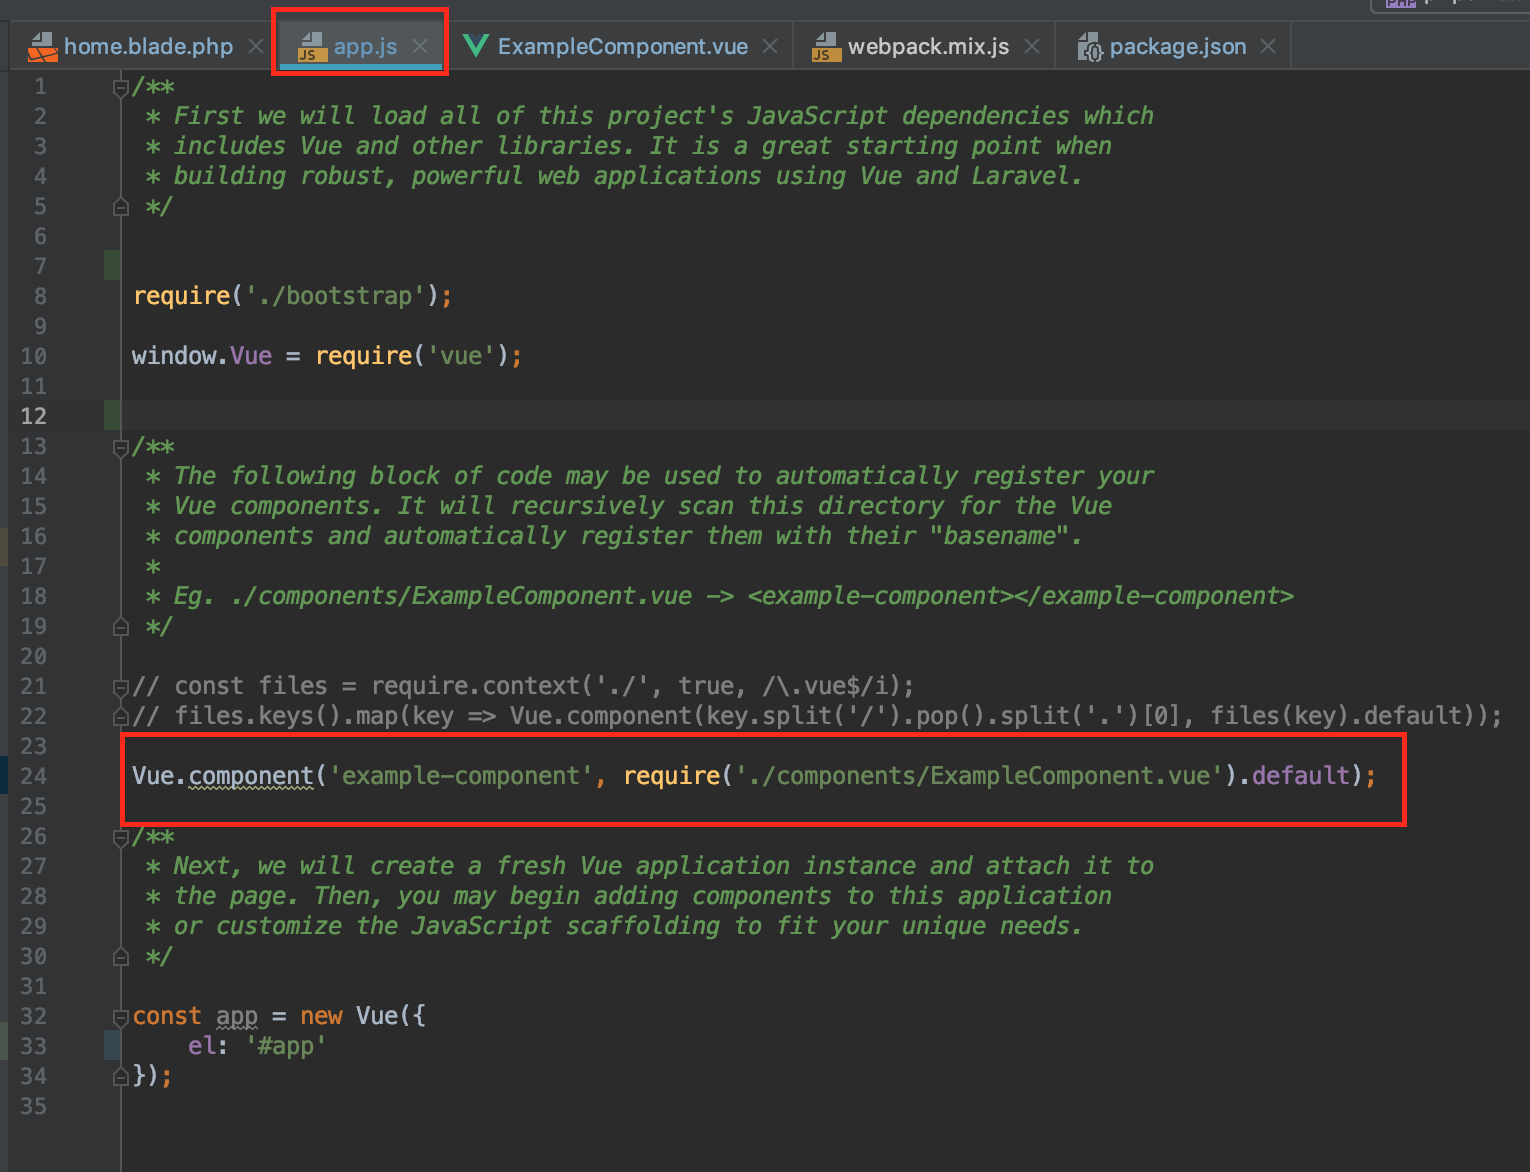Switch to the home.blade.php tab
Image resolution: width=1530 pixels, height=1172 pixels.
pos(148,46)
